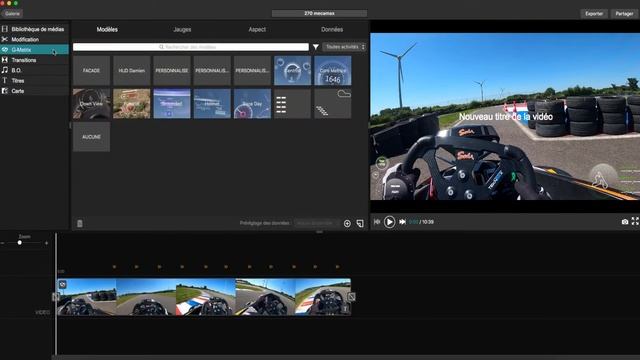This screenshot has width=640, height=360.
Task: Click the import template icon beside plus
Action: pos(360,223)
